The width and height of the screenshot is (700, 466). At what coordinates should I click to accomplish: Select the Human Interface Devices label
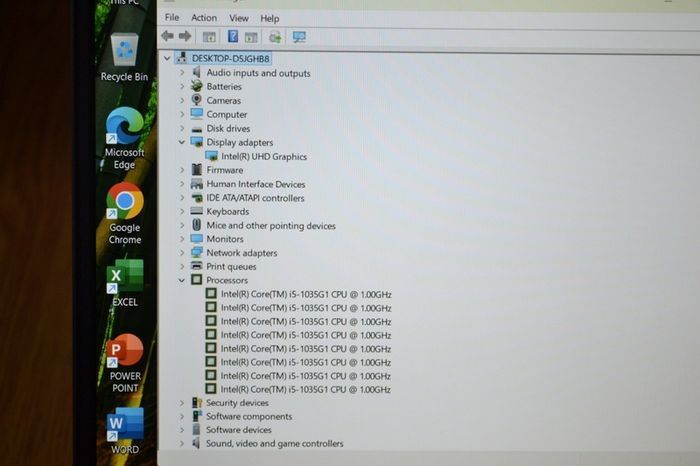(x=256, y=184)
